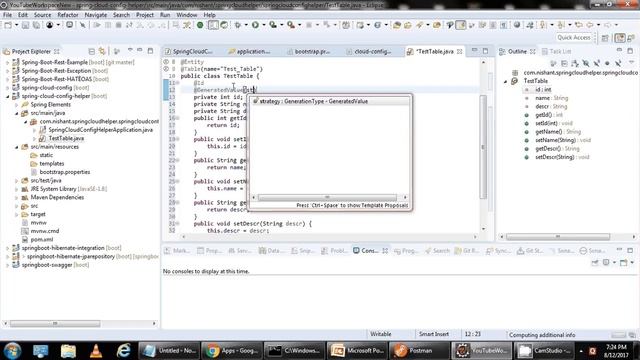640x360 pixels.
Task: Click the green Boot Dashboard toolbar icon
Action: point(200,25)
